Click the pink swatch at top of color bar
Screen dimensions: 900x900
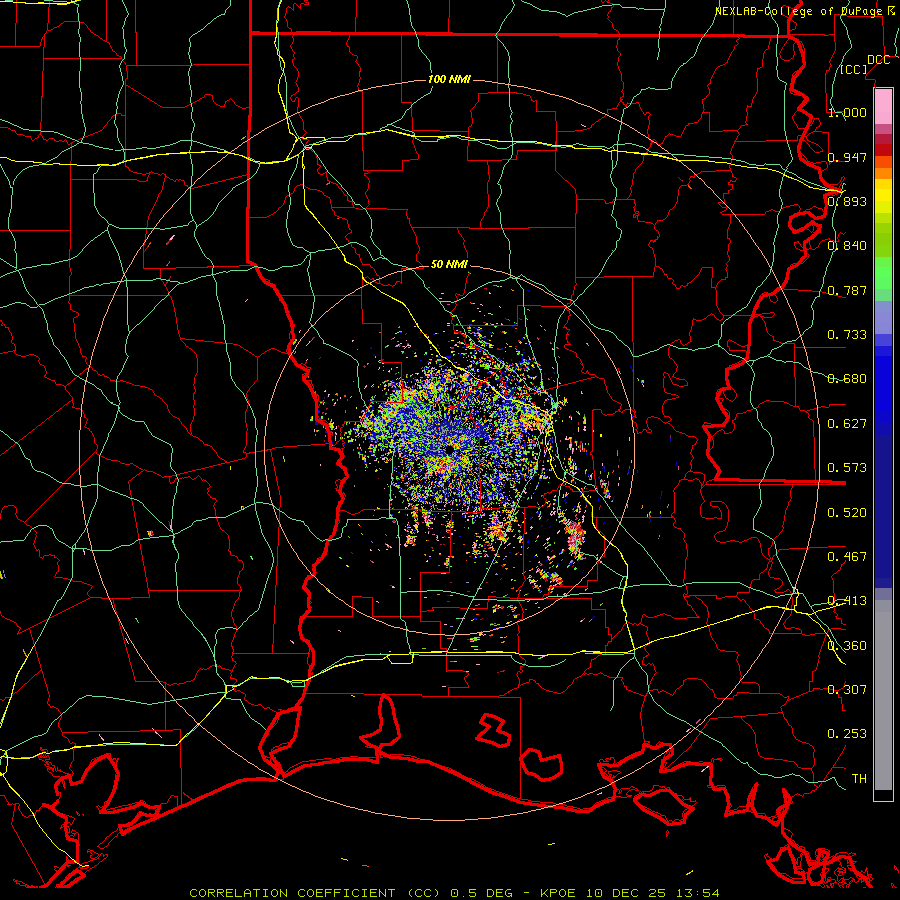[883, 106]
